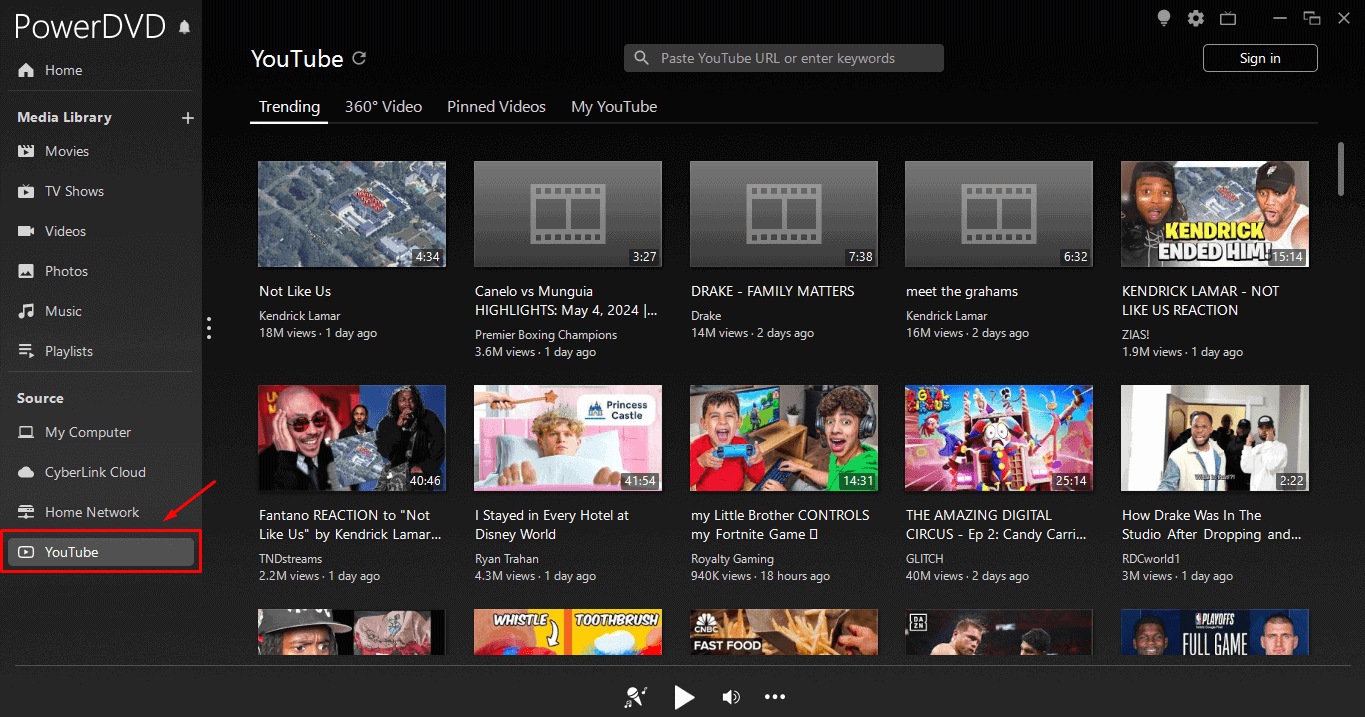Add a folder to the Media Library

tap(187, 117)
